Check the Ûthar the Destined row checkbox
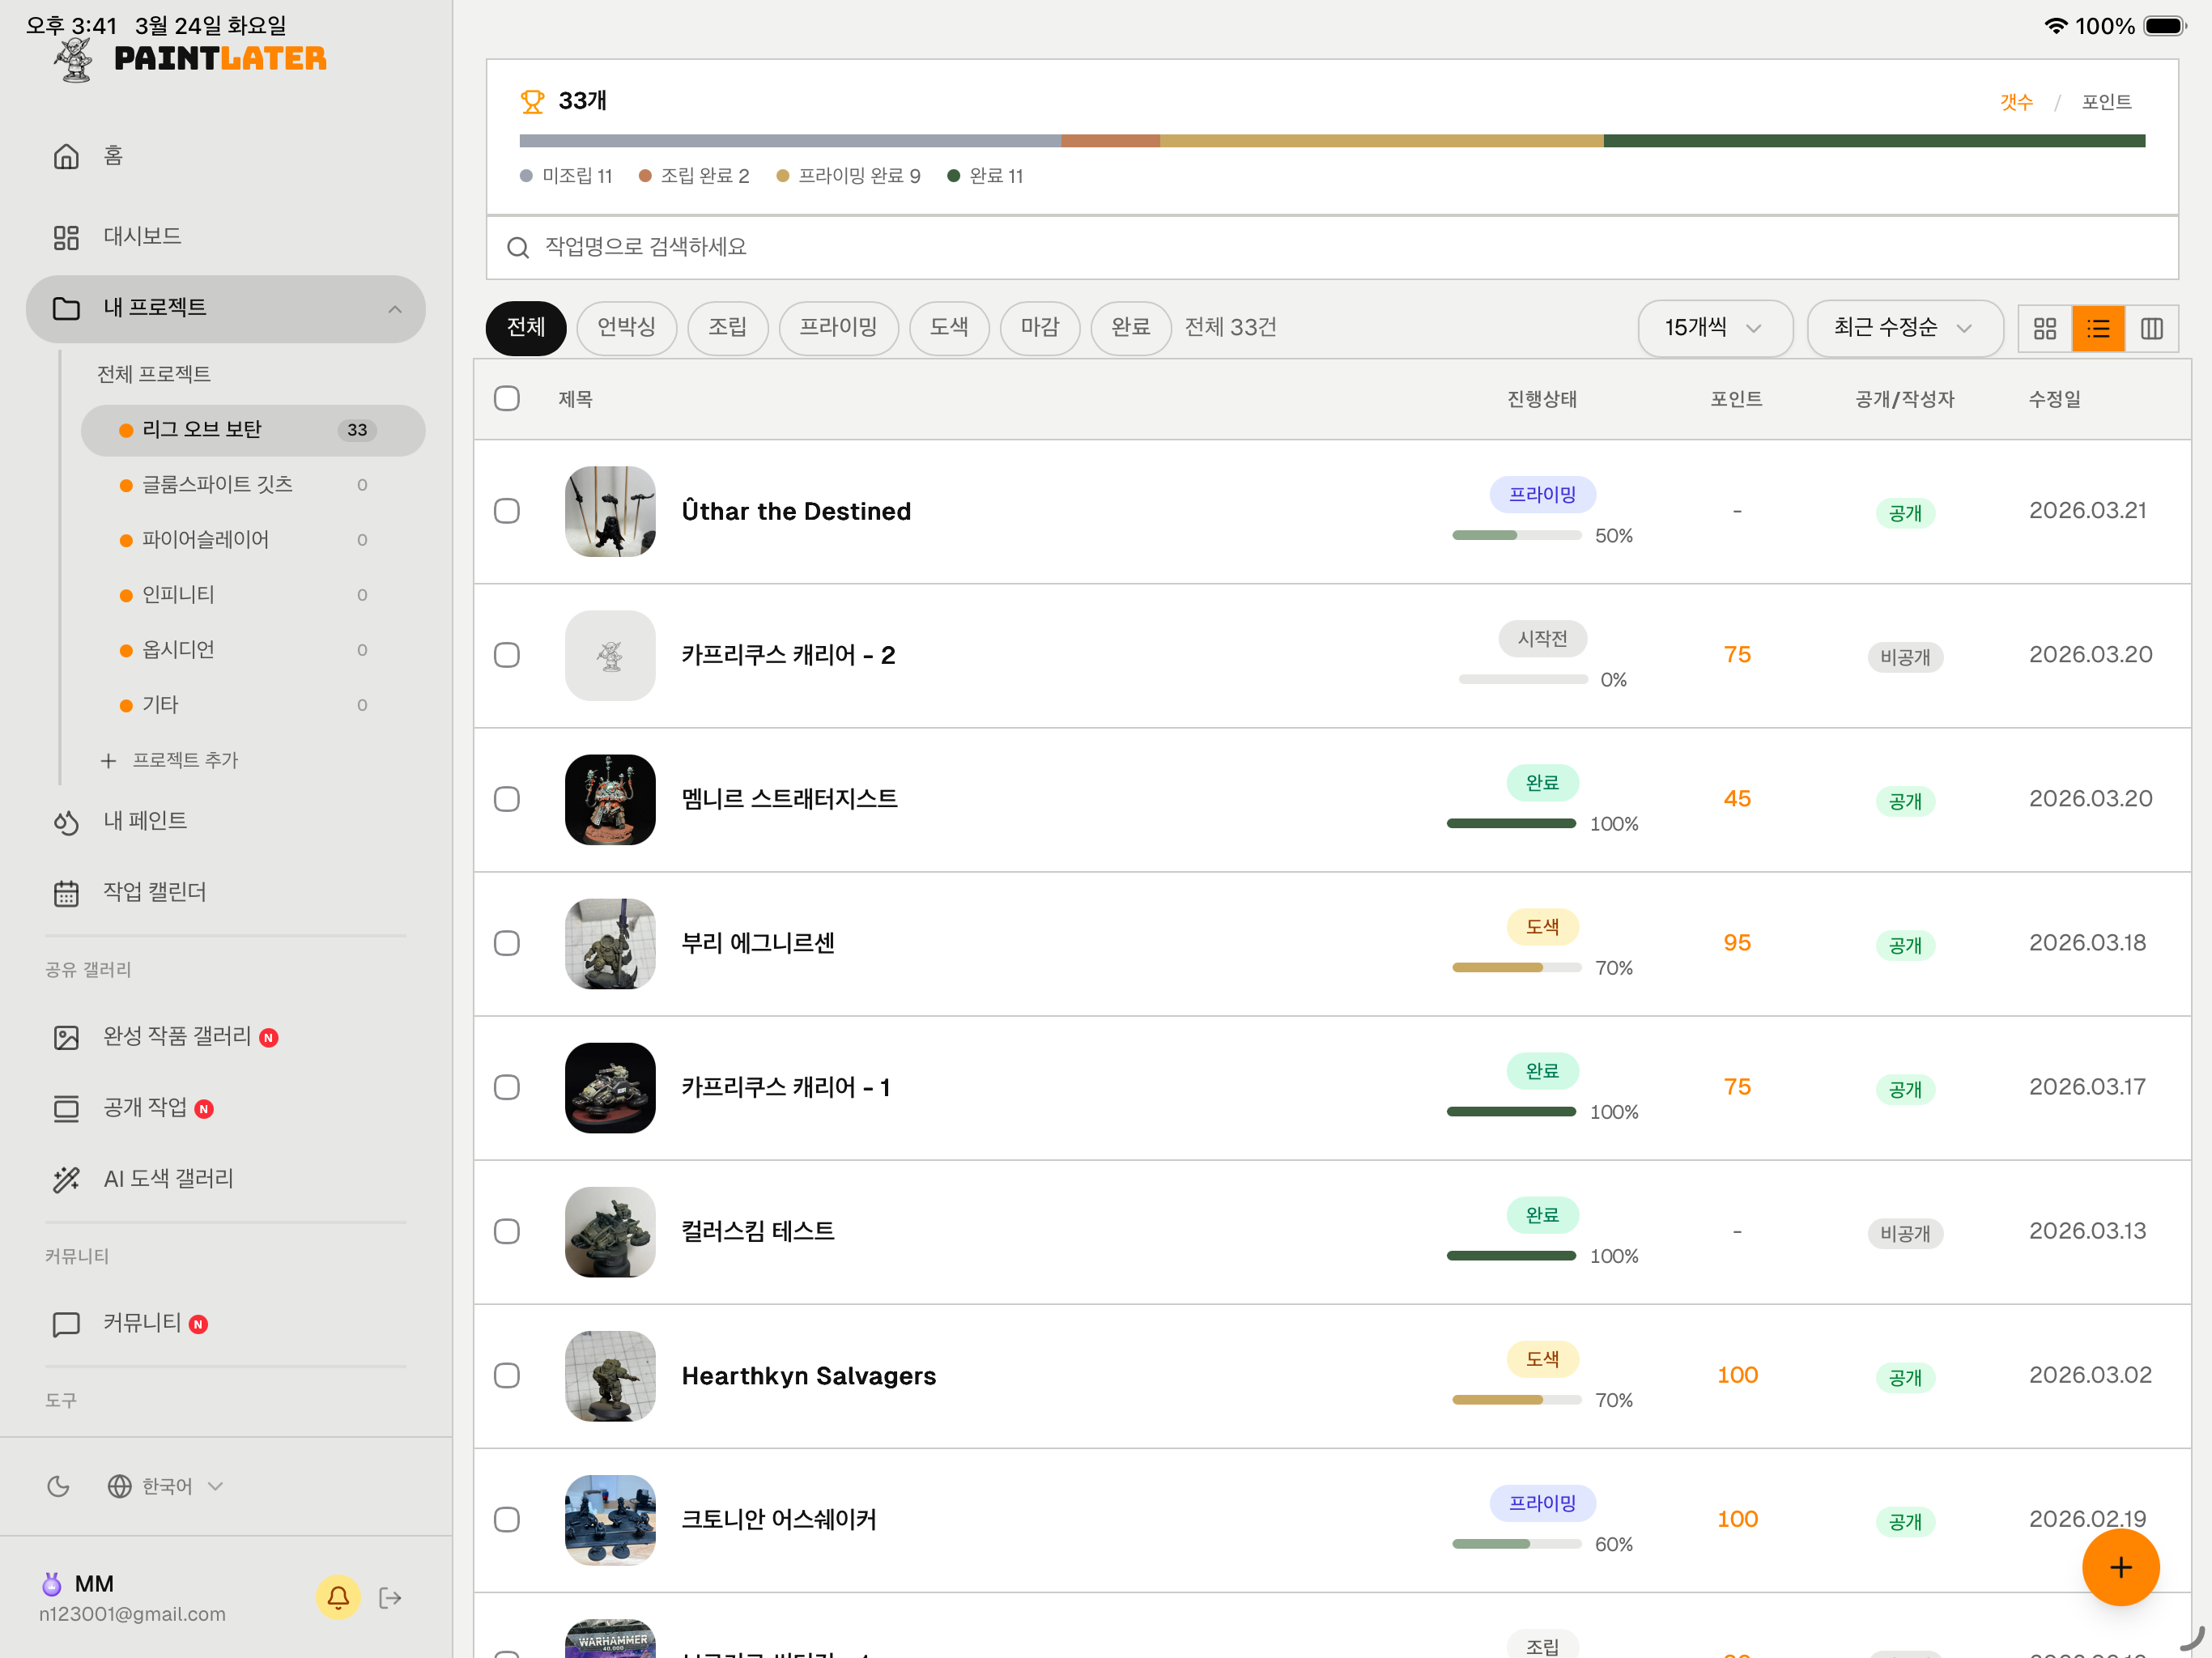 click(507, 511)
